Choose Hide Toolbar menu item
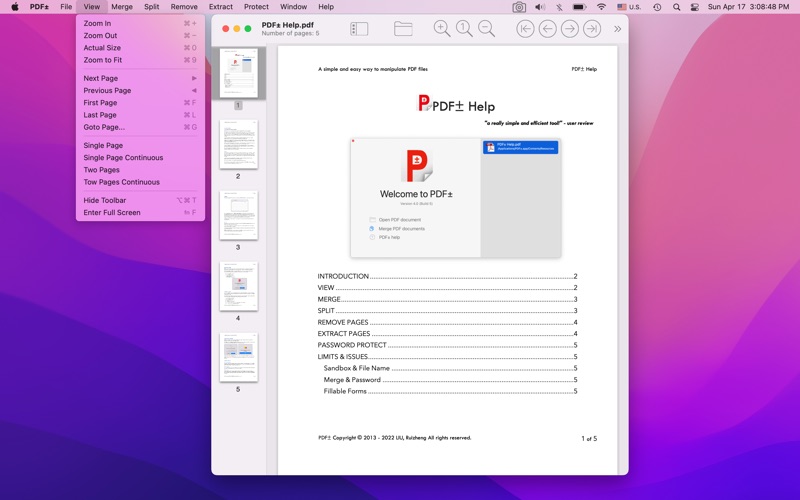 140,201
